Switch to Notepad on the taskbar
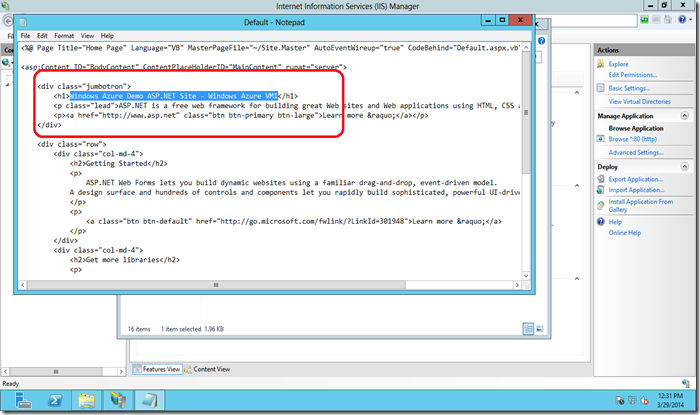The height and width of the screenshot is (415, 700). click(x=149, y=400)
